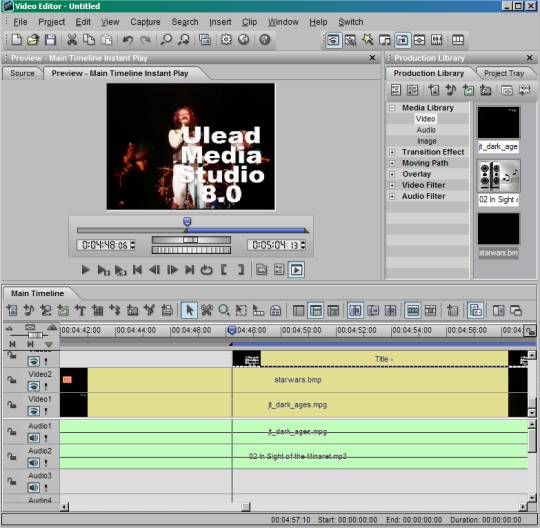Click the timeline zoom slider handle
This screenshot has width=540, height=528.
(x=35, y=335)
